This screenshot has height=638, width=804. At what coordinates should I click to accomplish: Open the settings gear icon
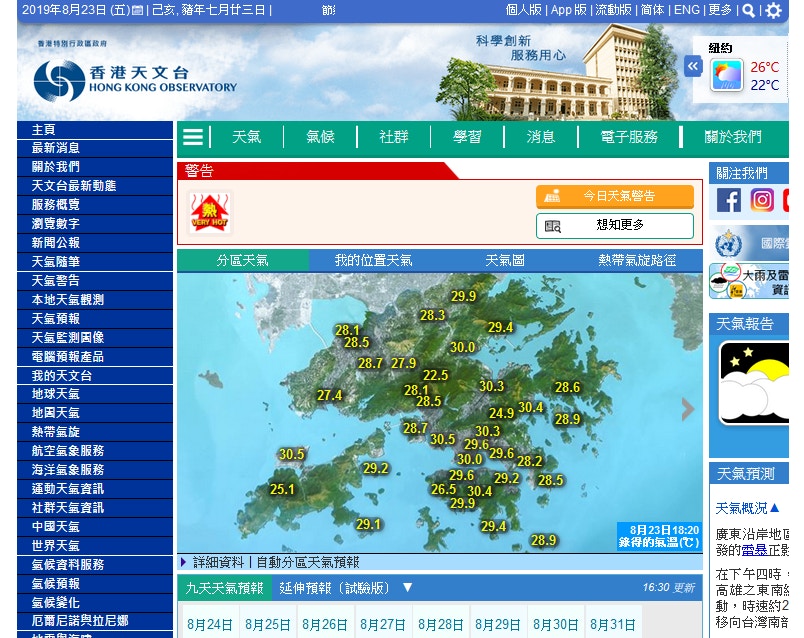(773, 10)
